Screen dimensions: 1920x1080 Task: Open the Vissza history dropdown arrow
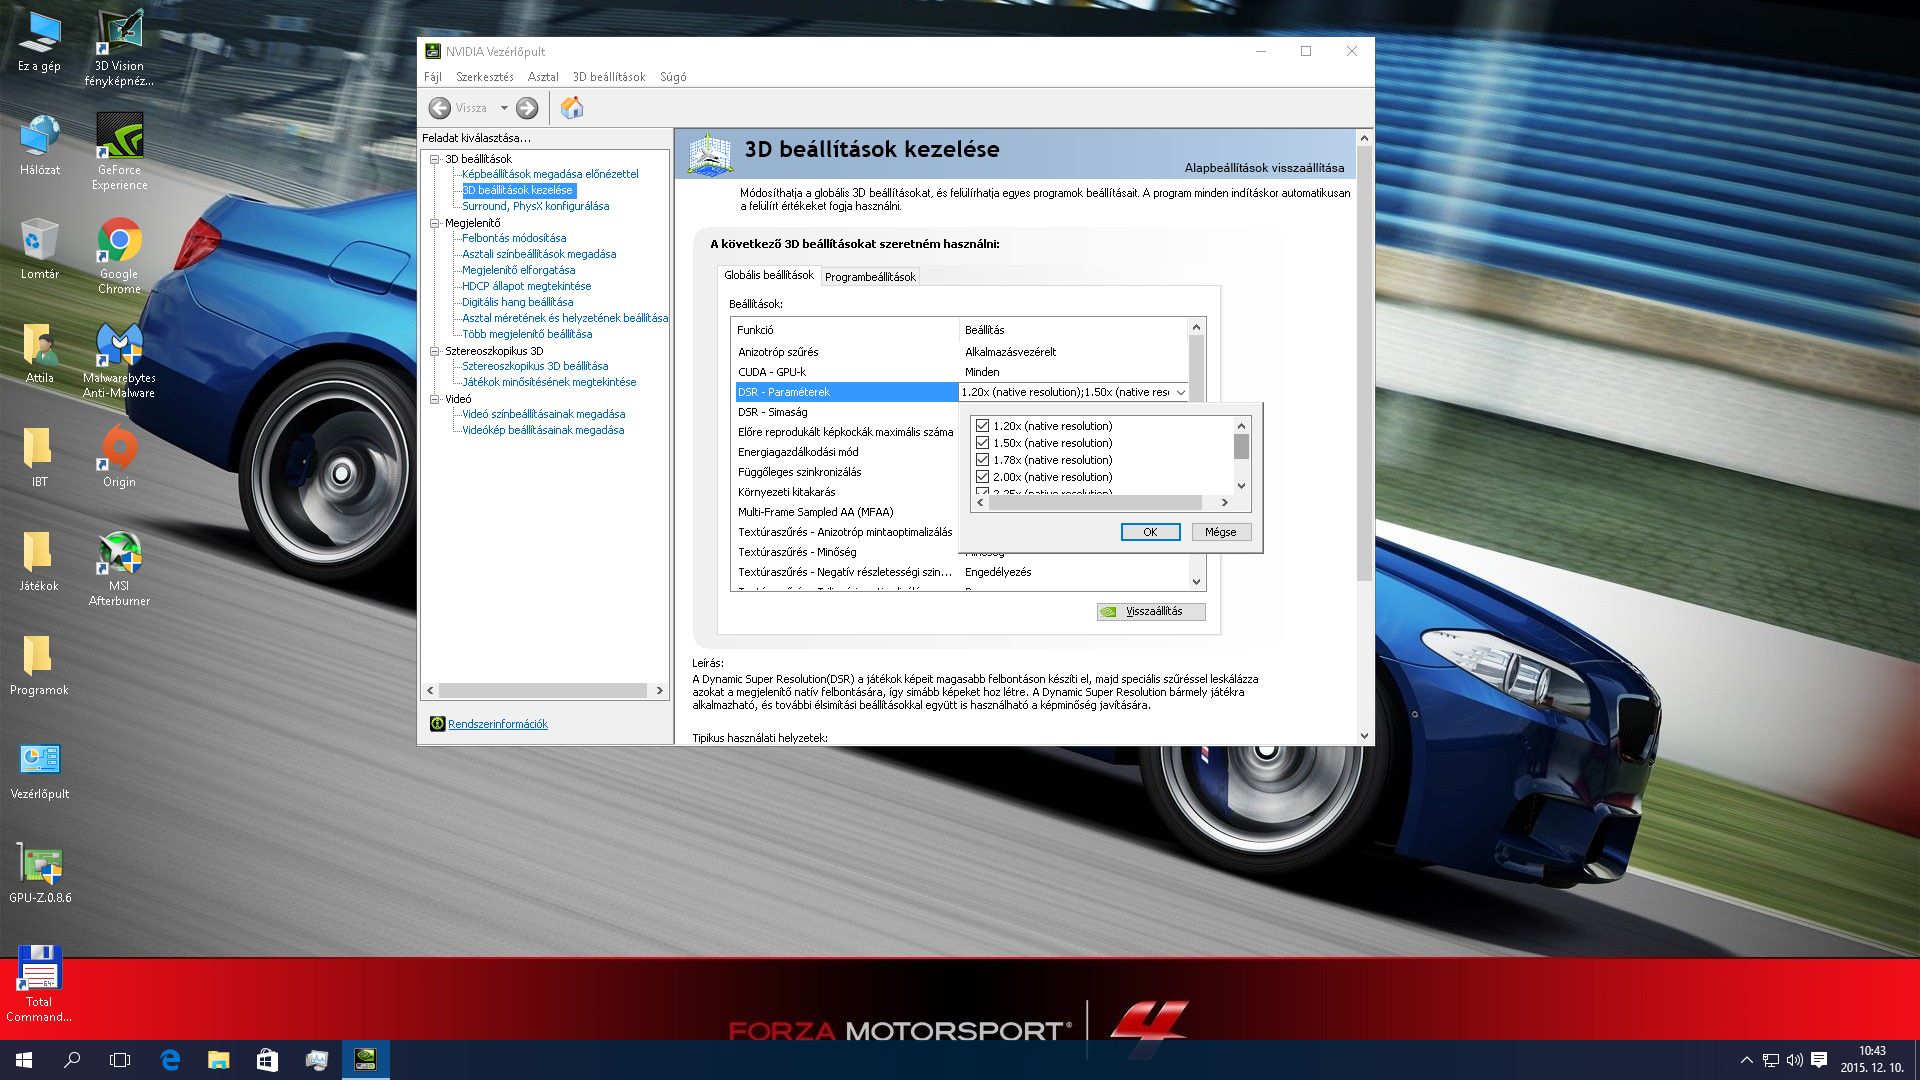click(504, 108)
